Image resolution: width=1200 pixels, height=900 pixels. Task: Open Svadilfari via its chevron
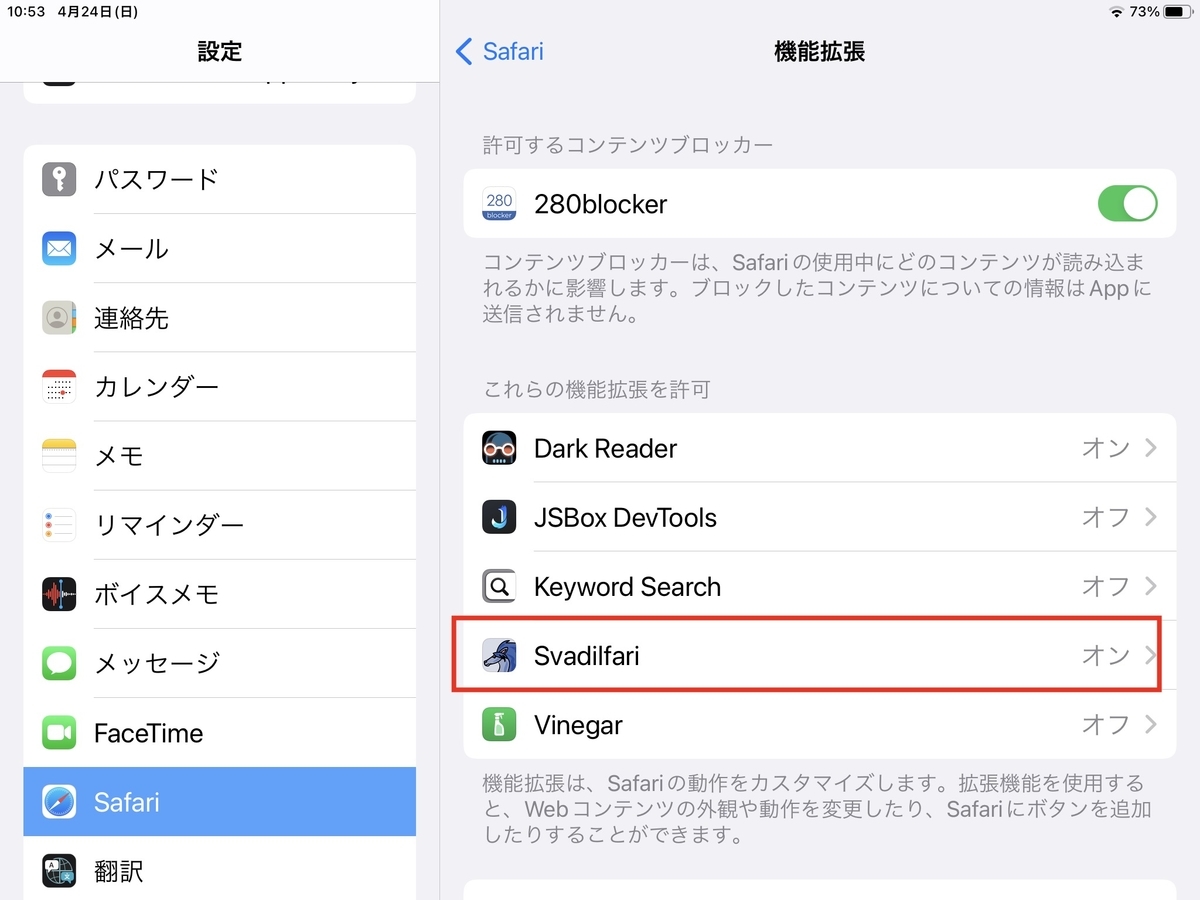click(1151, 656)
